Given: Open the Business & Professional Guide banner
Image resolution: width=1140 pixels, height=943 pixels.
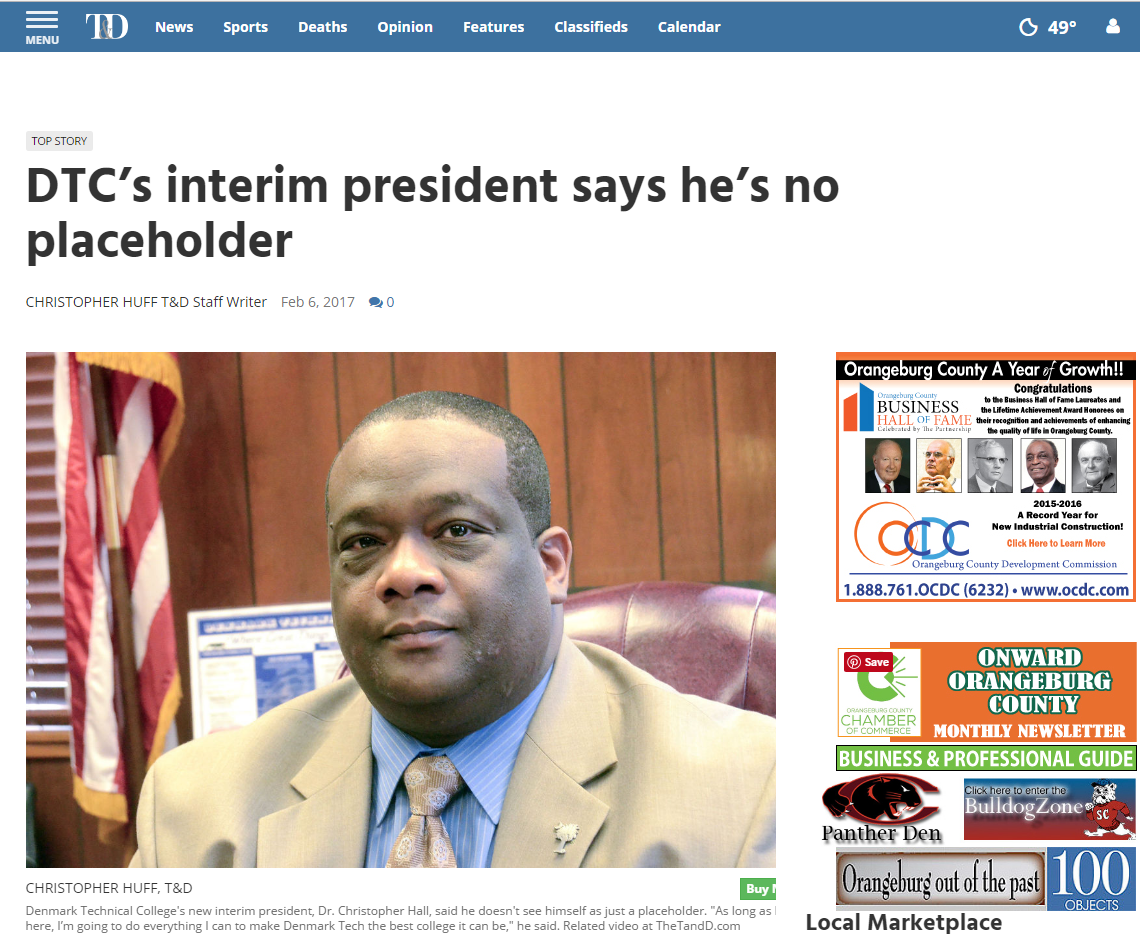Looking at the screenshot, I should click(986, 758).
